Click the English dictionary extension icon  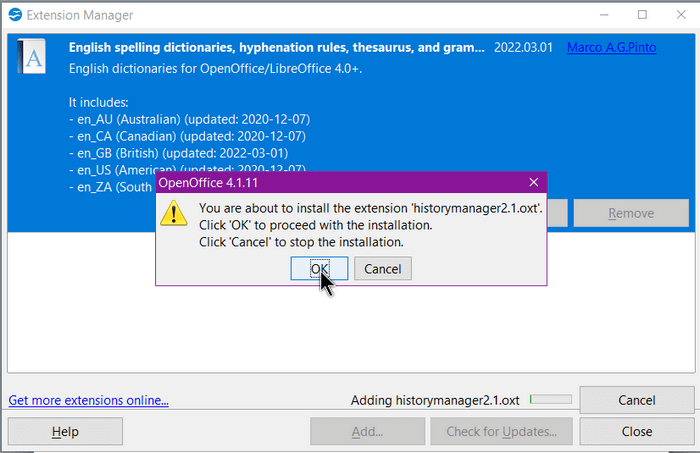pos(31,56)
